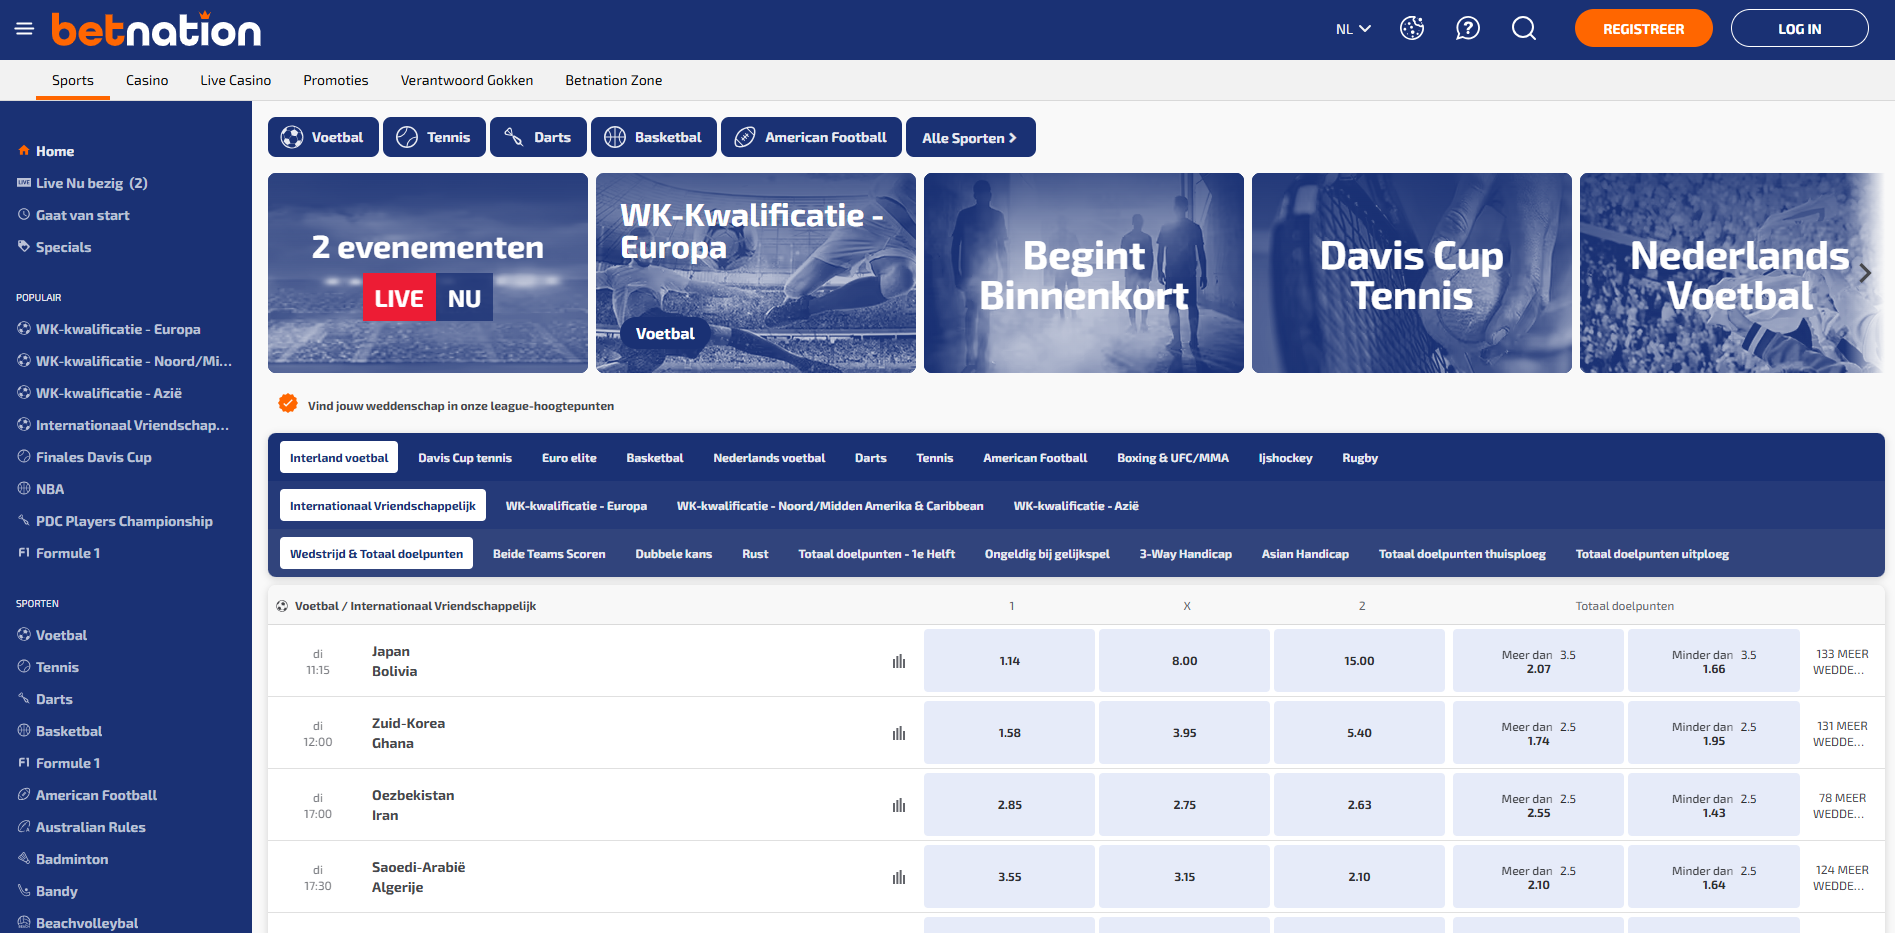Click the Bandy icon in sidebar
This screenshot has width=1895, height=933.
coord(24,891)
